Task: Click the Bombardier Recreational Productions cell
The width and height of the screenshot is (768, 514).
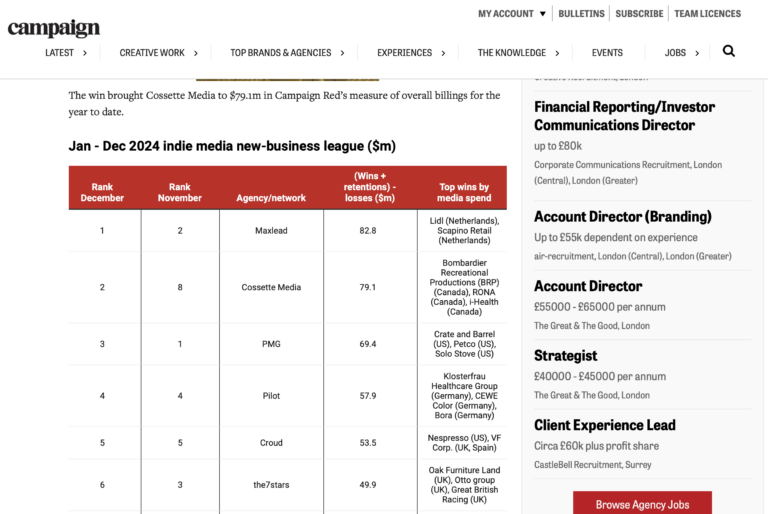Action: click(464, 287)
